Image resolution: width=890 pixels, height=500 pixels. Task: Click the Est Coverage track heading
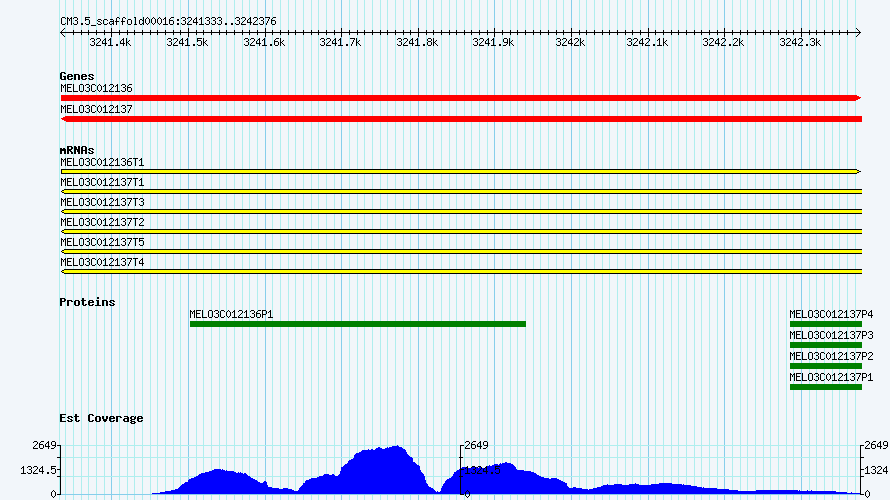pos(101,419)
